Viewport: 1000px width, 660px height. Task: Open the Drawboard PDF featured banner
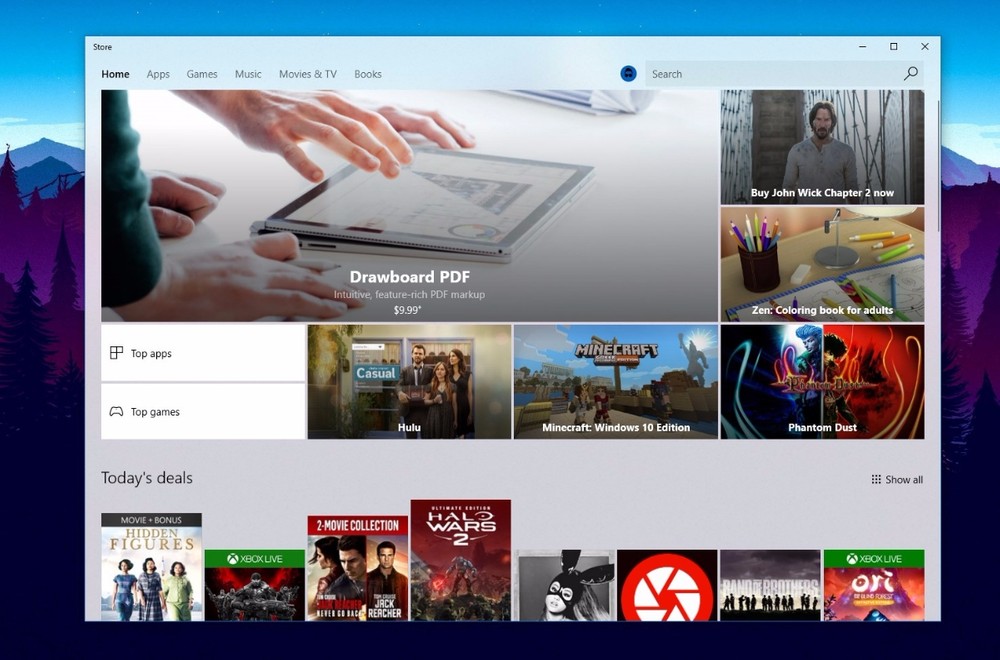pos(409,205)
